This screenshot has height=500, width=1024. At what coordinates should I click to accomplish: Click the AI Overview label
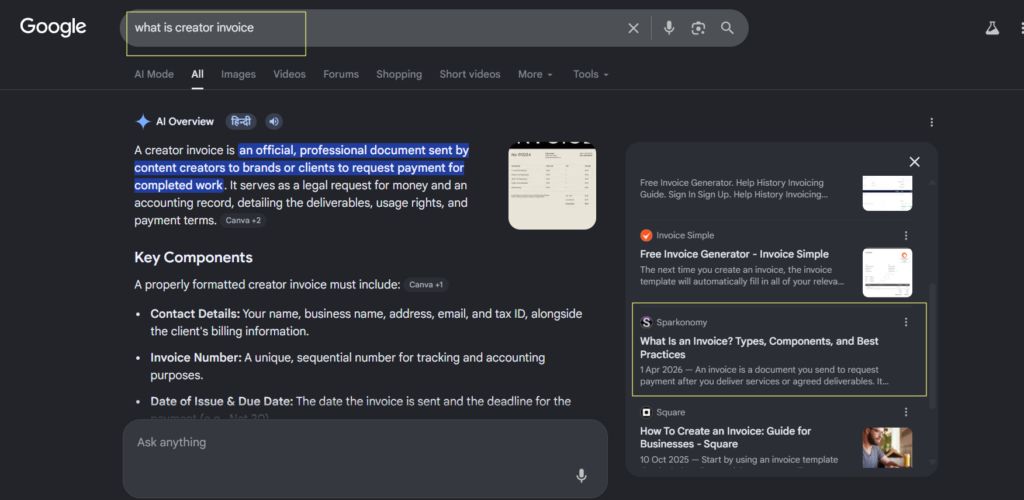pos(185,121)
